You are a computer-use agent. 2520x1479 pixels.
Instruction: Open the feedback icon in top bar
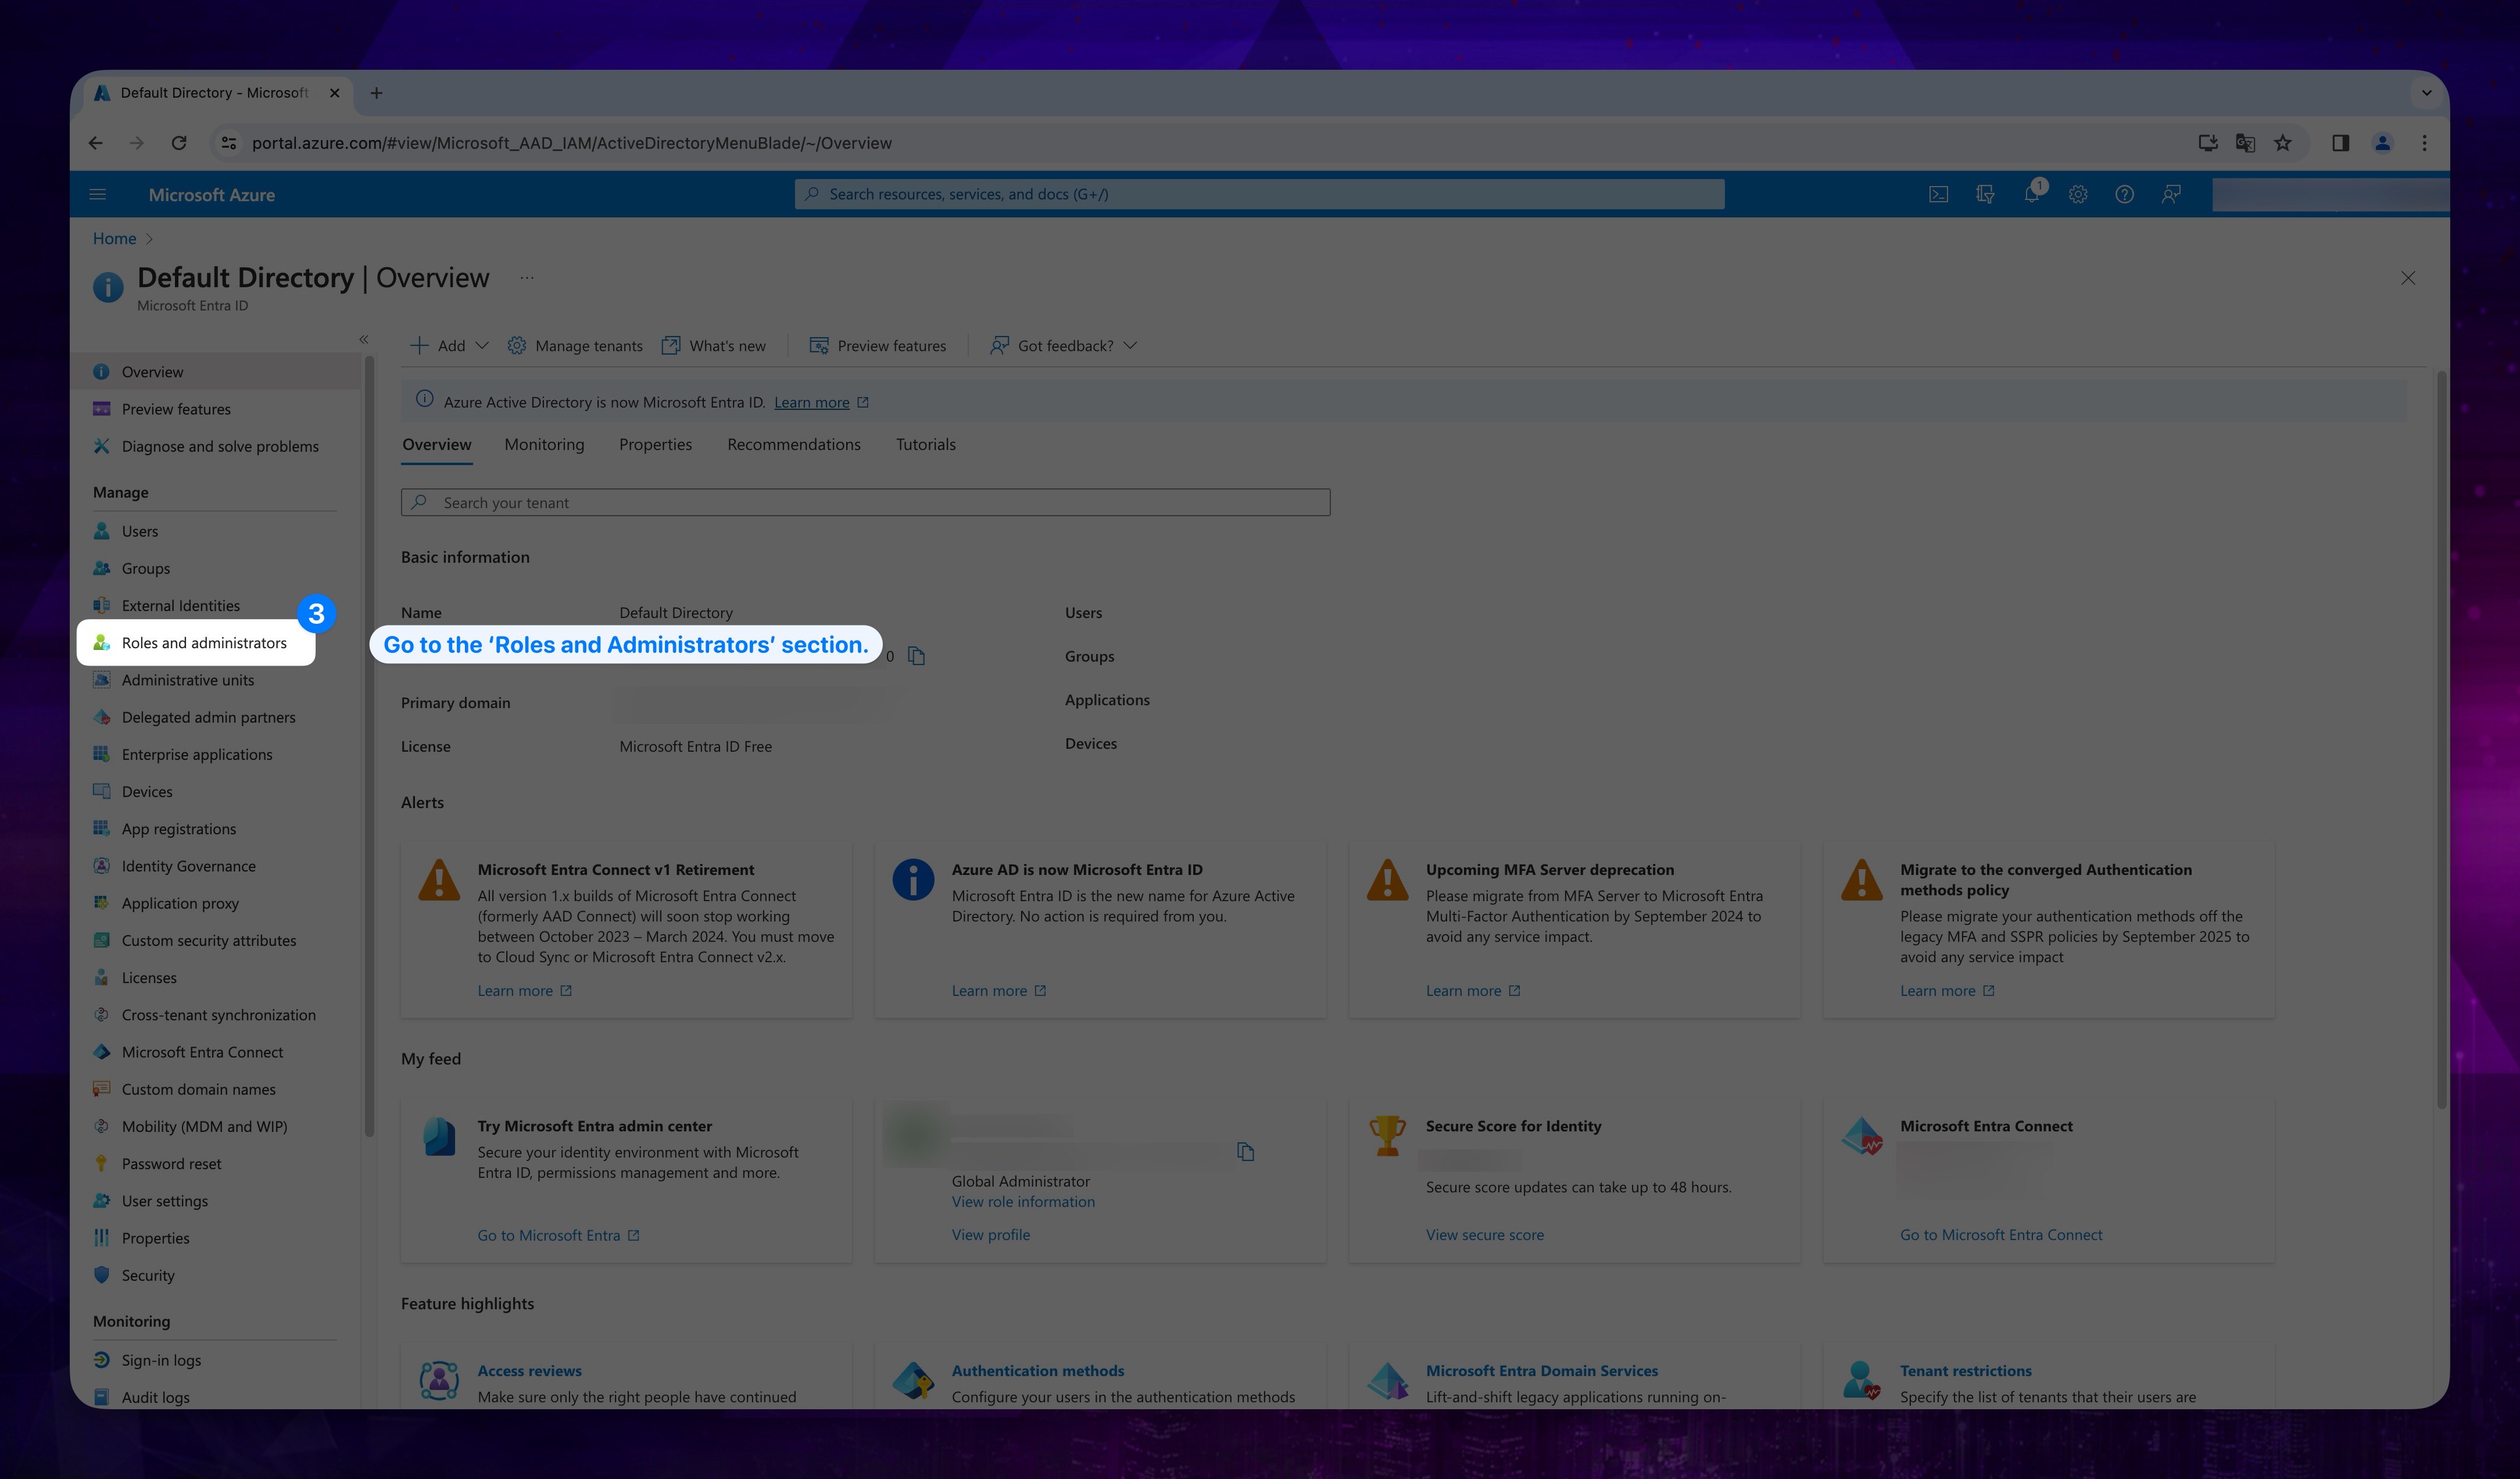point(2171,194)
